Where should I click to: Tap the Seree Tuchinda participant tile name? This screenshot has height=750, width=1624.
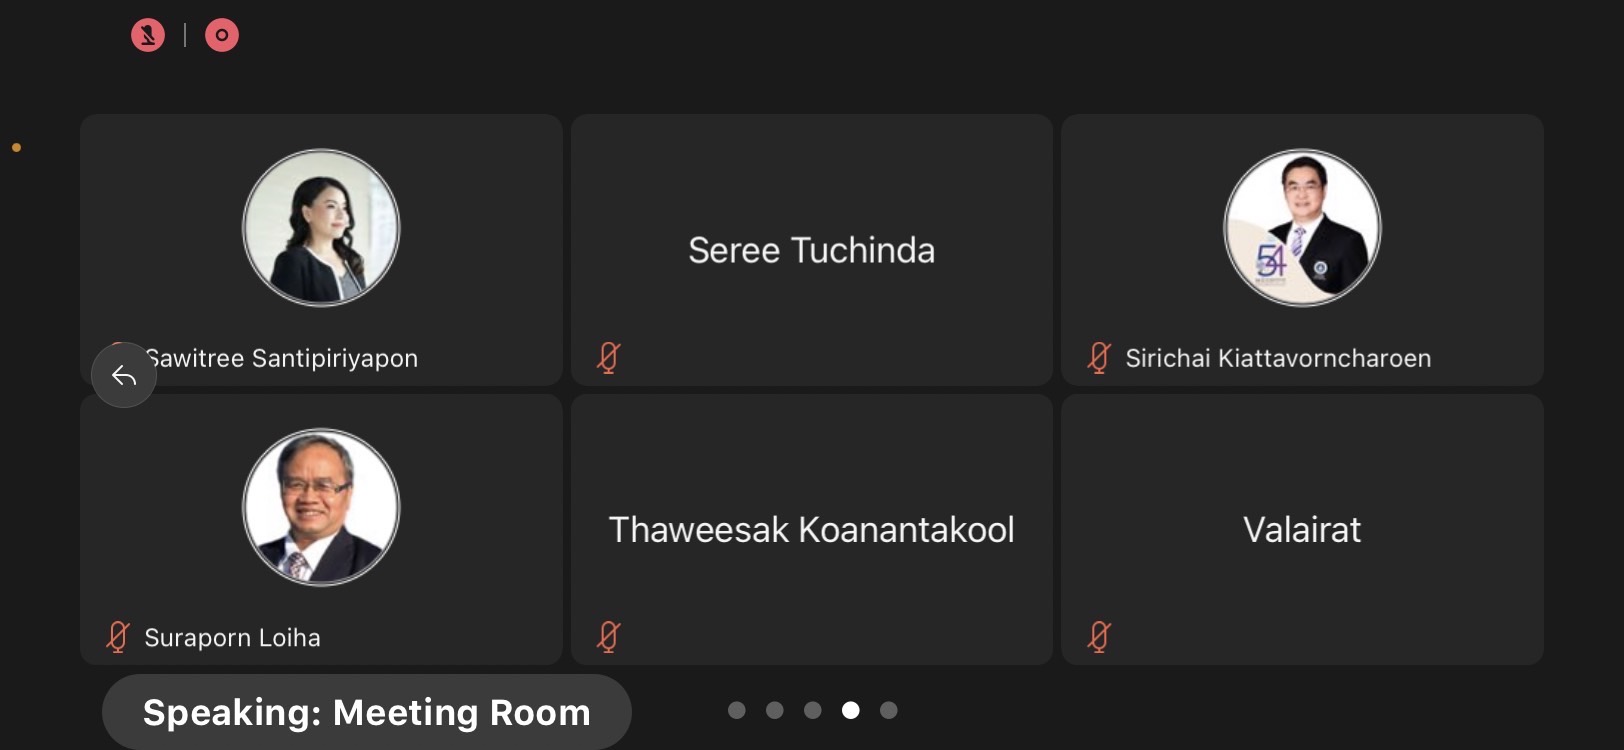click(811, 250)
